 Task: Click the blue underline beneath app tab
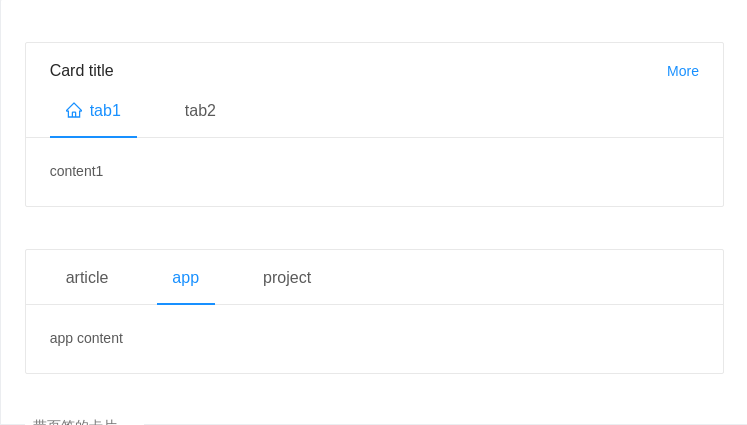[186, 304]
